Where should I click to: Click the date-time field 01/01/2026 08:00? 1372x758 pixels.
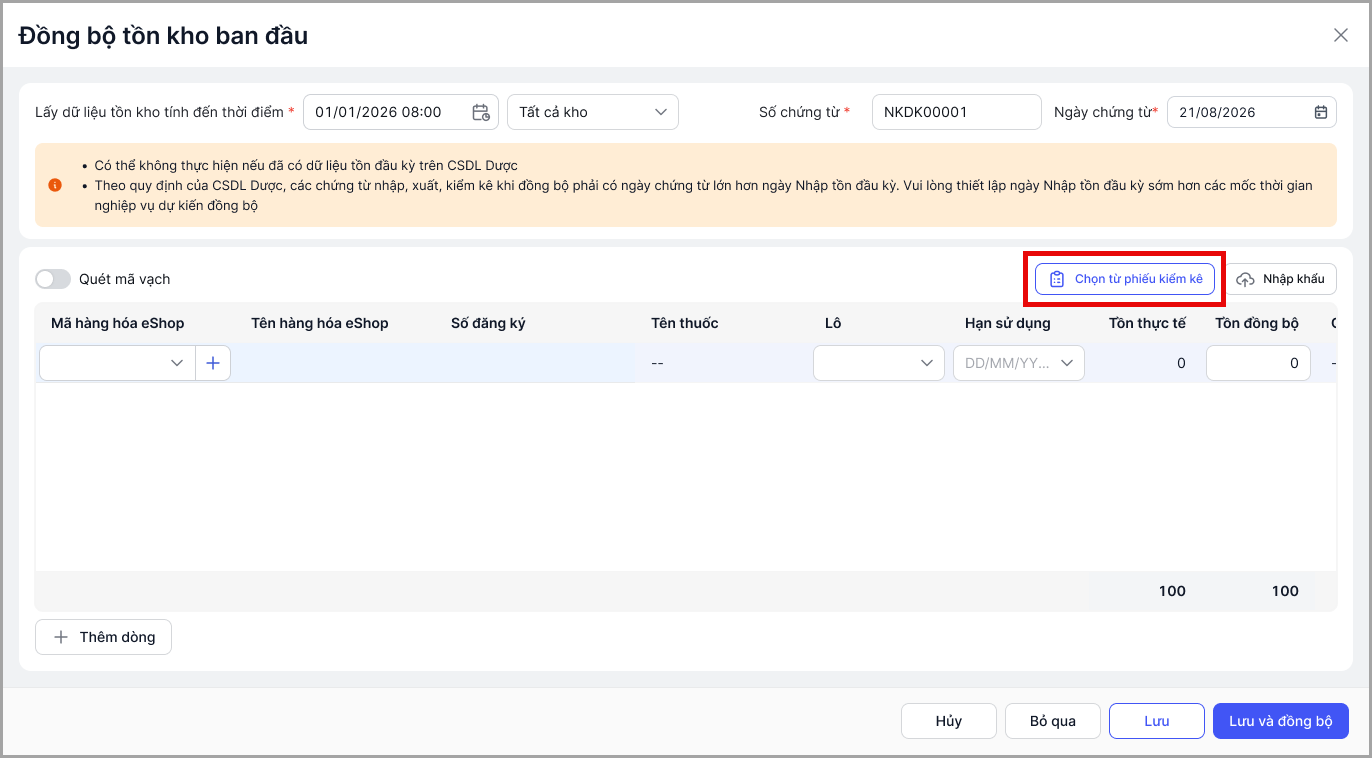tap(400, 112)
